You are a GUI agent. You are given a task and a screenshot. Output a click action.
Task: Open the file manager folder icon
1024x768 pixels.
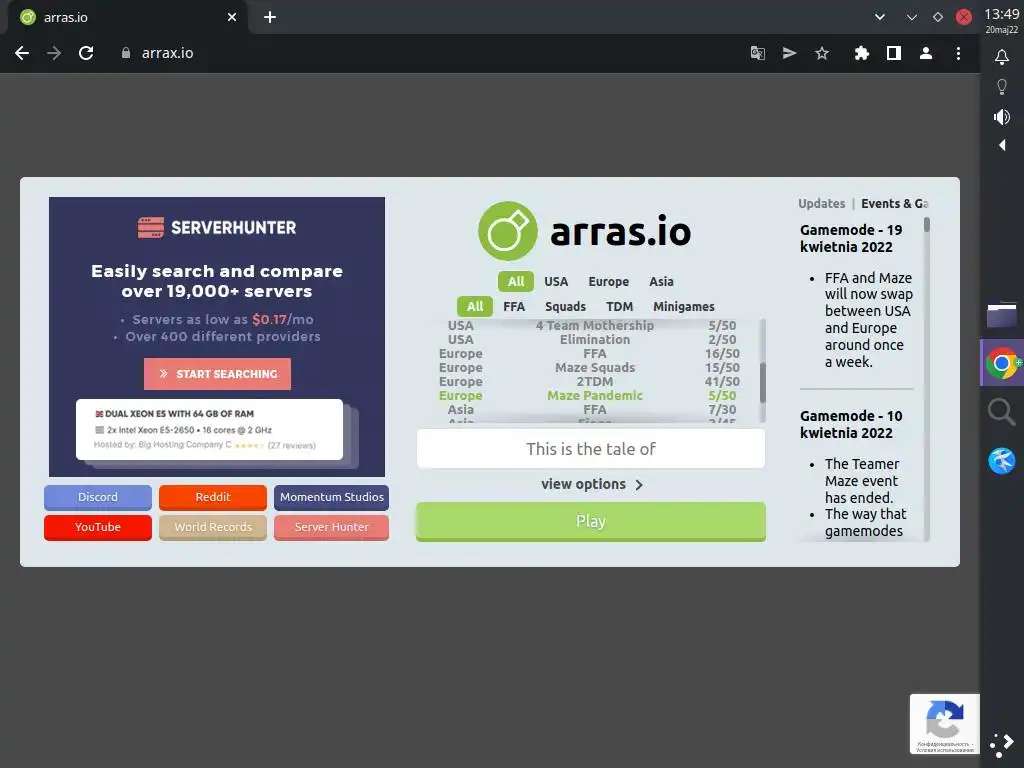point(1002,314)
